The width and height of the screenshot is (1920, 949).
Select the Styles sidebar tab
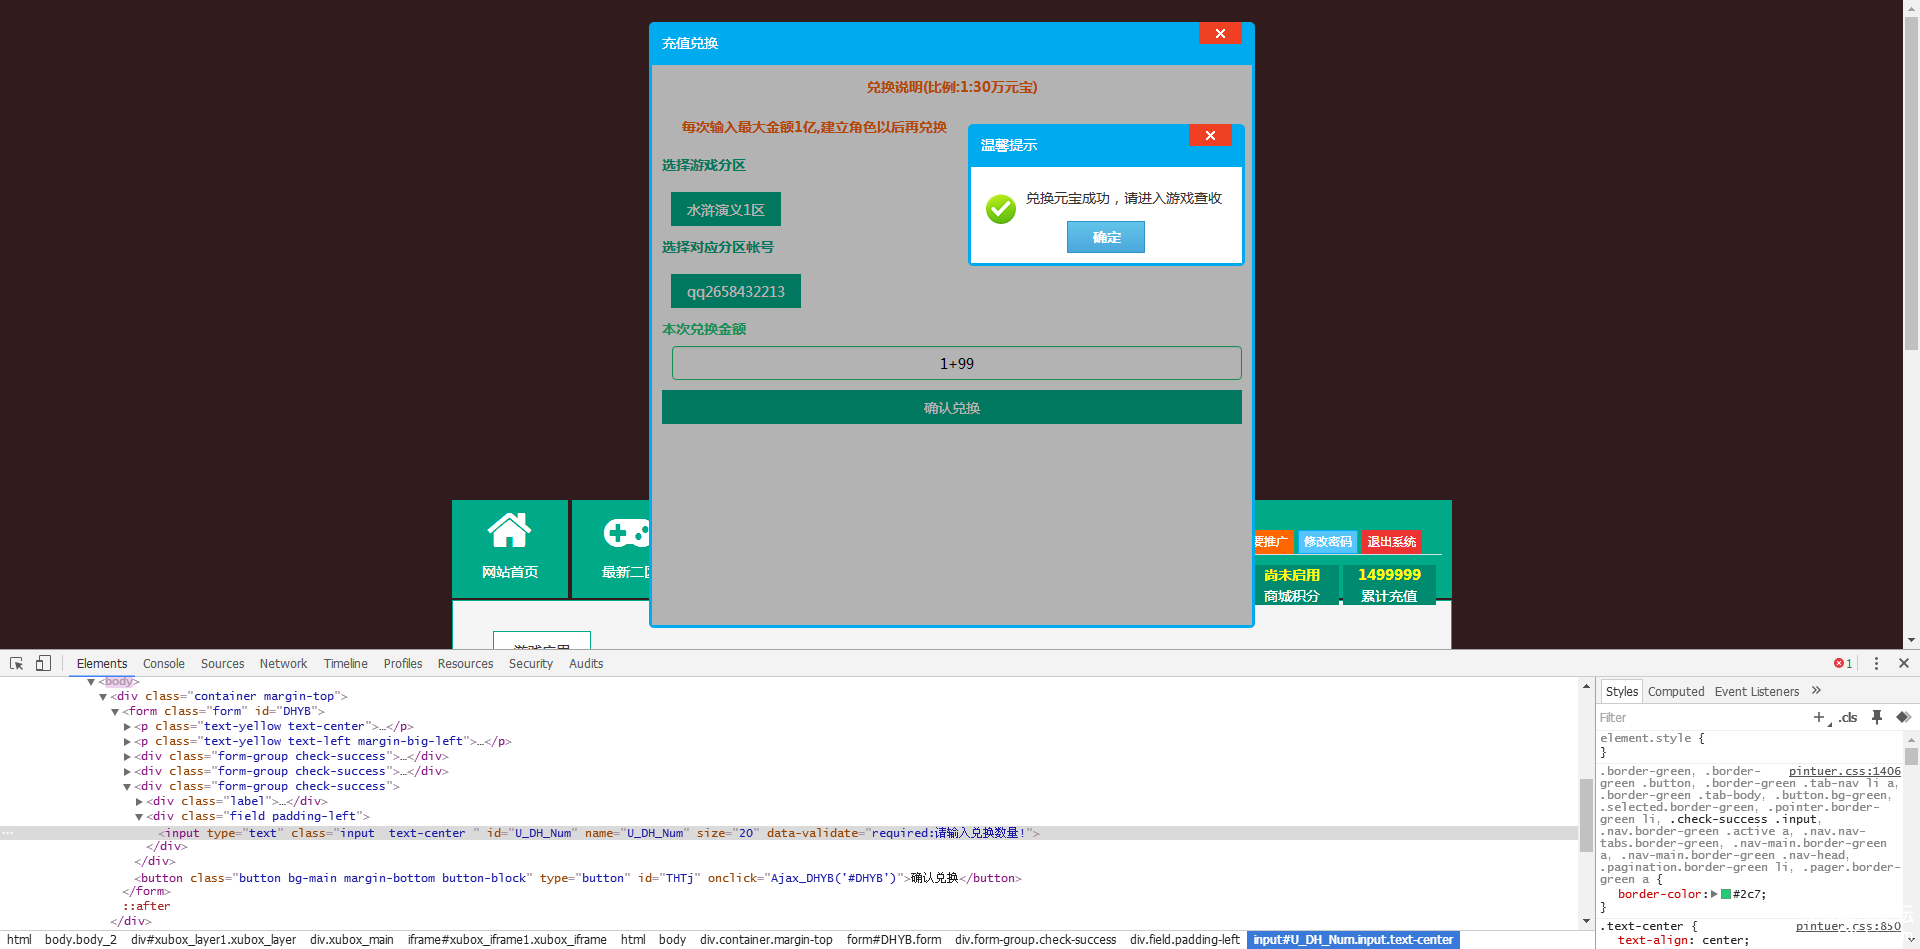click(1621, 691)
